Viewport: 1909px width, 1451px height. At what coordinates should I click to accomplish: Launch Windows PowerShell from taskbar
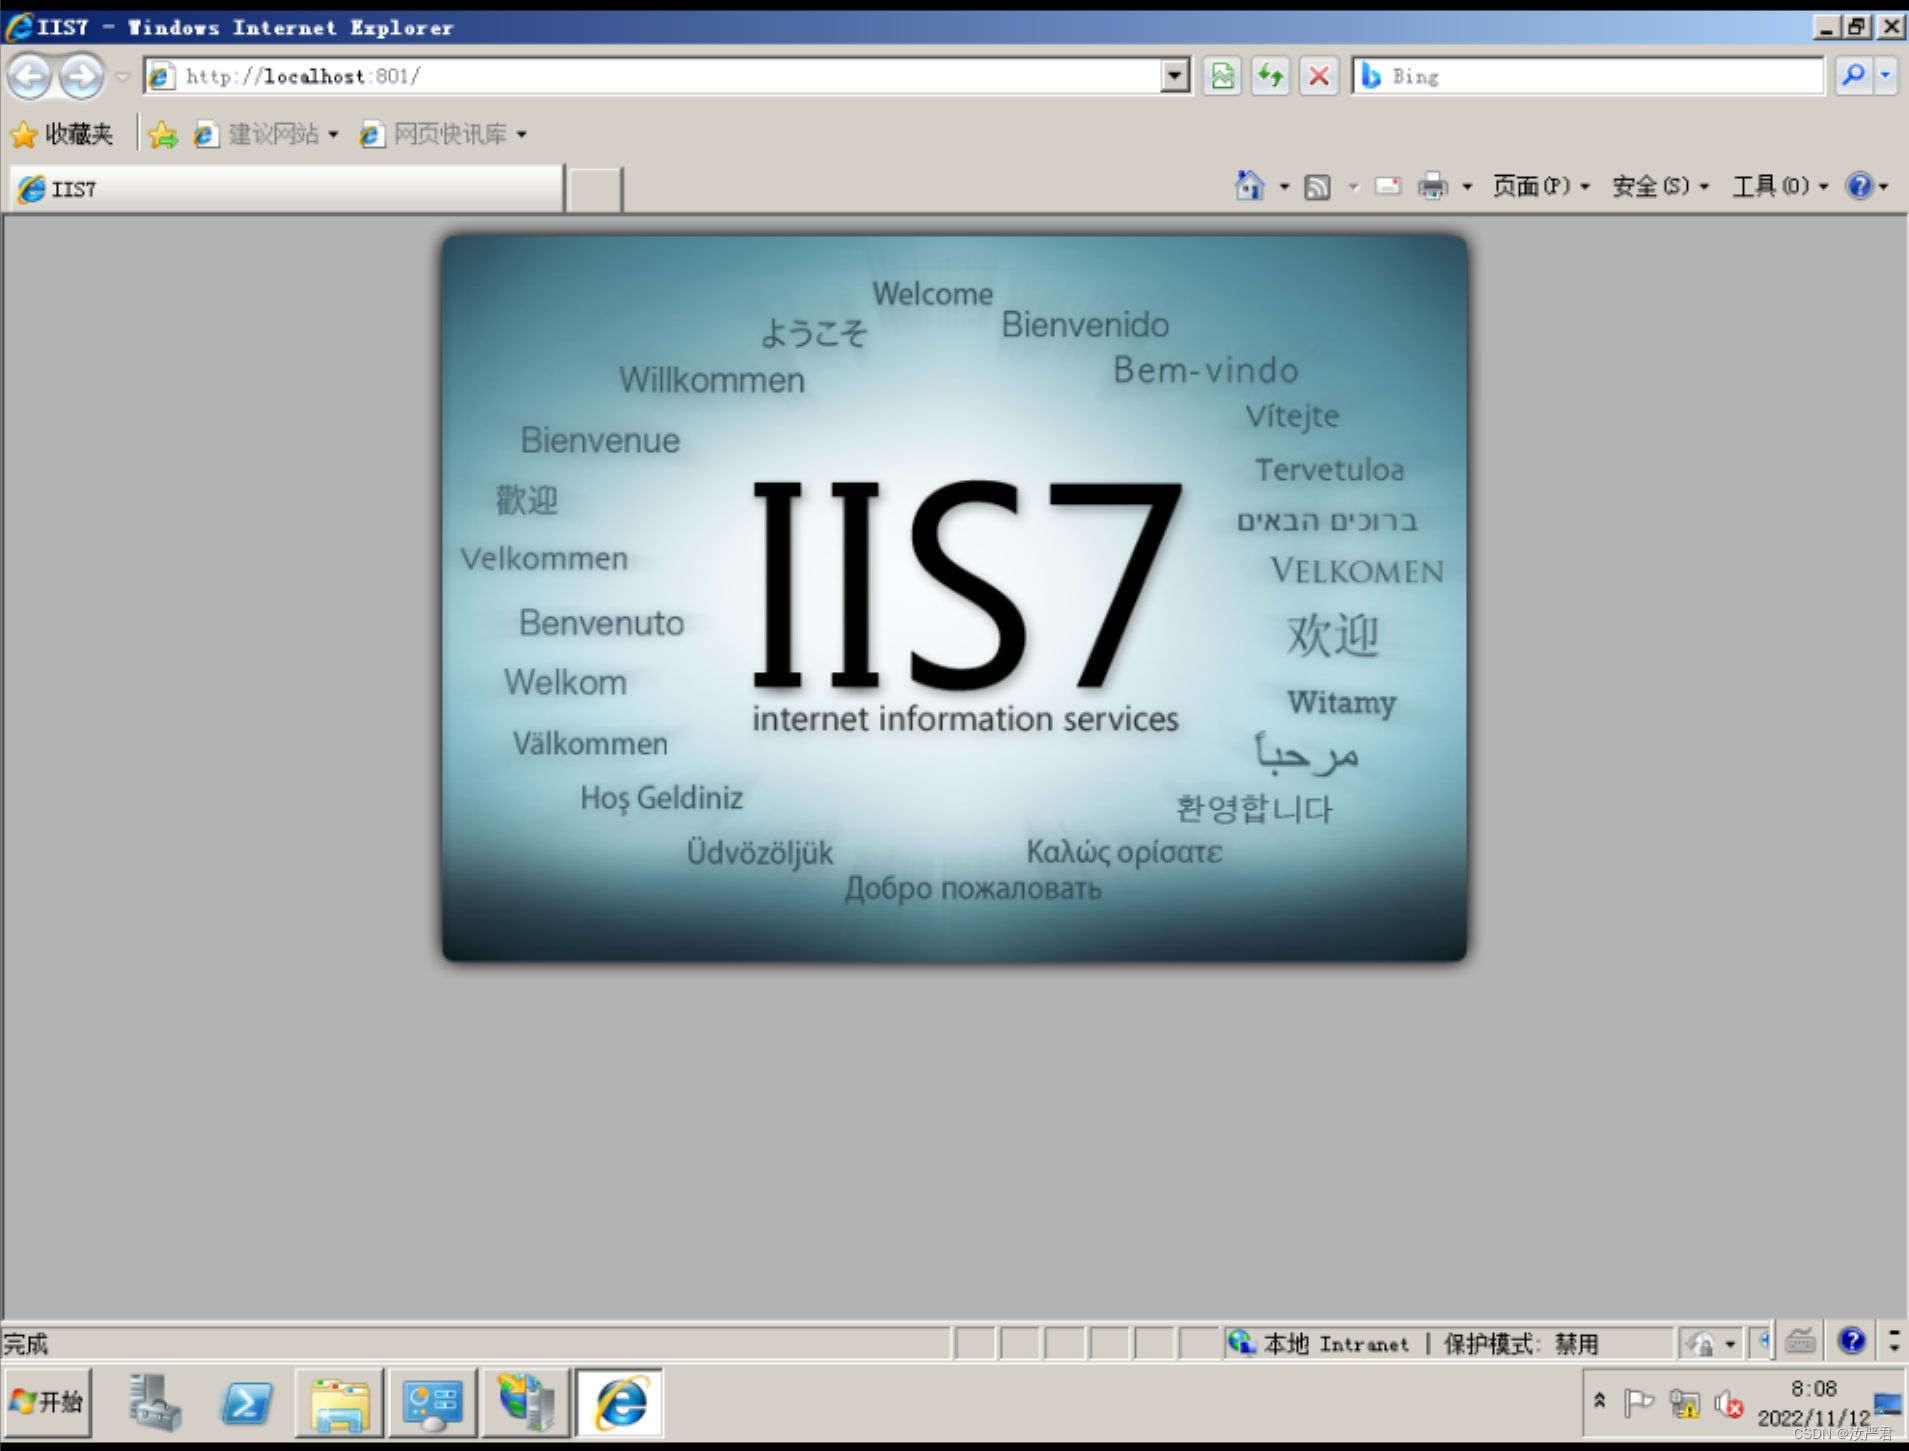pyautogui.click(x=247, y=1403)
